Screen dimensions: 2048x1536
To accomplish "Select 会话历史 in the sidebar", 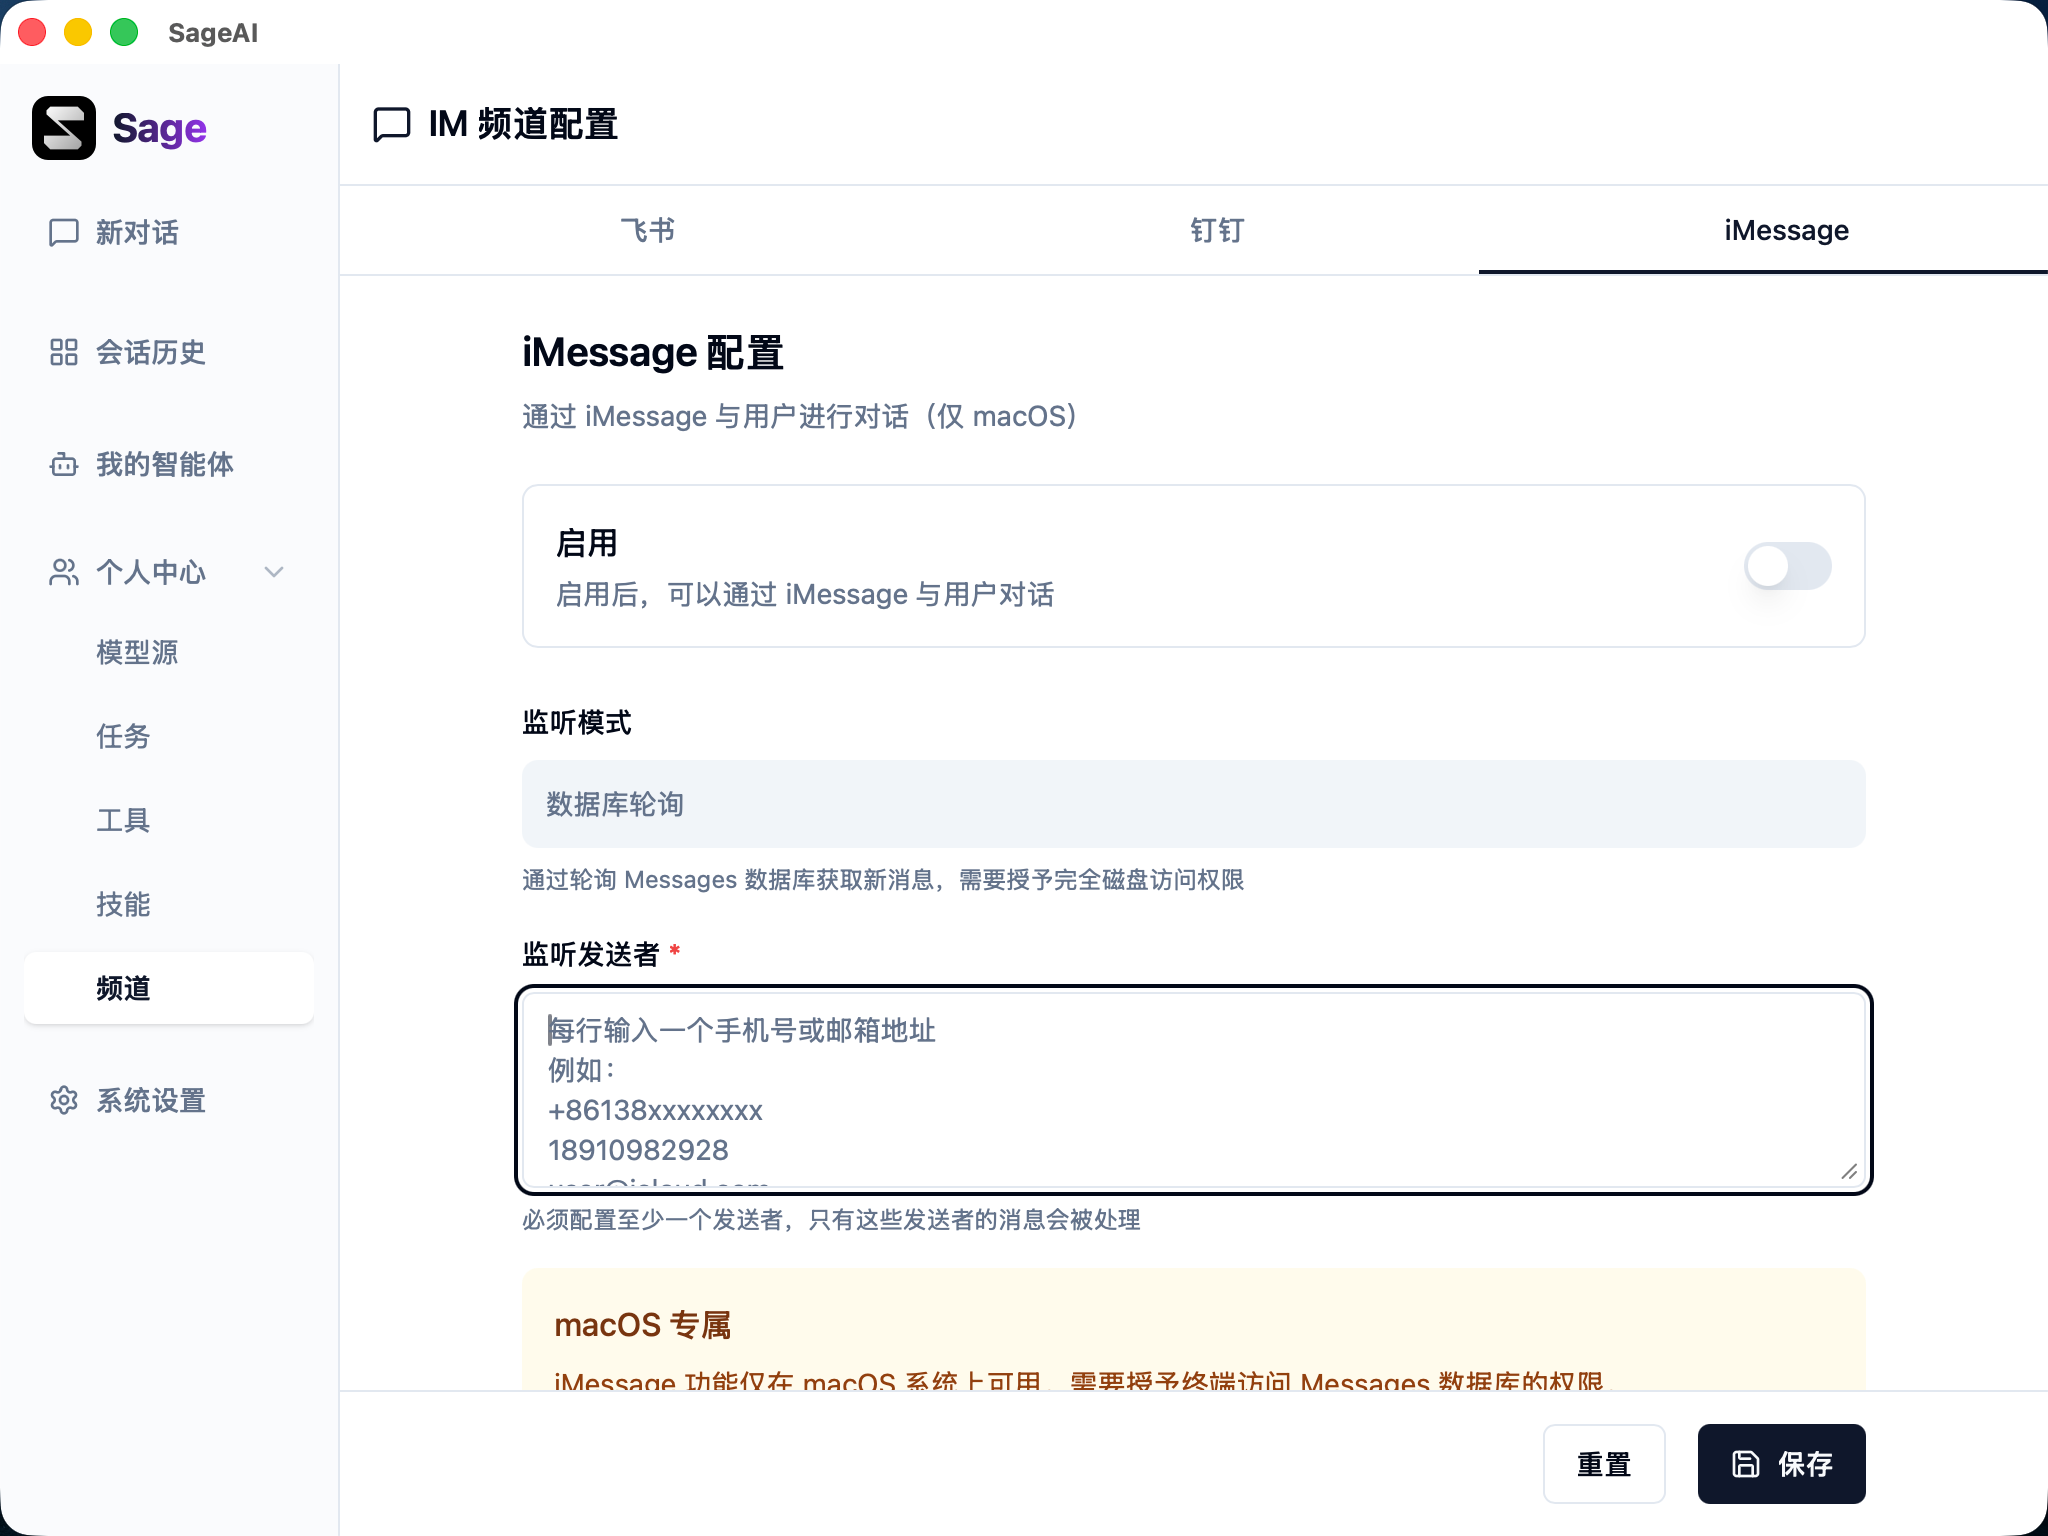I will (x=150, y=352).
